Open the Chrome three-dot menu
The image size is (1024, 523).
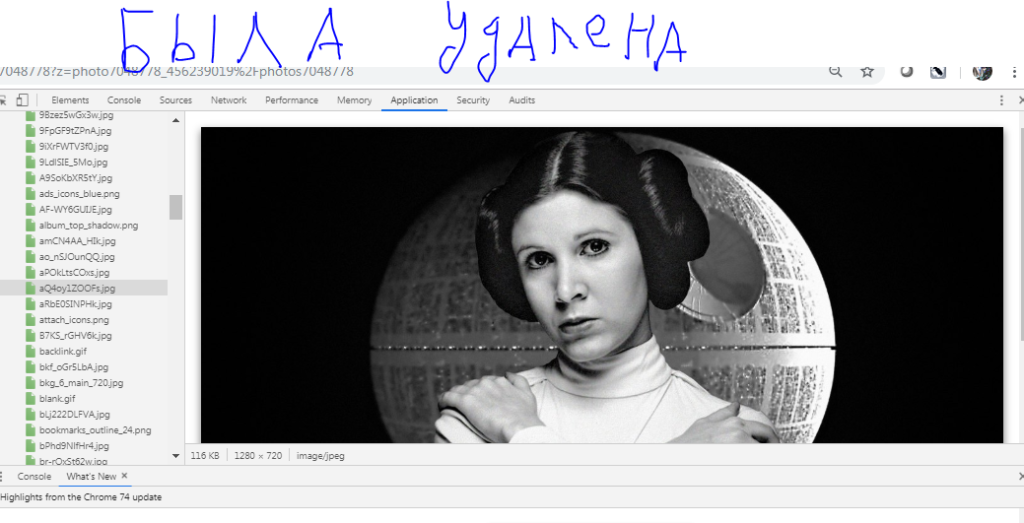[x=1015, y=72]
